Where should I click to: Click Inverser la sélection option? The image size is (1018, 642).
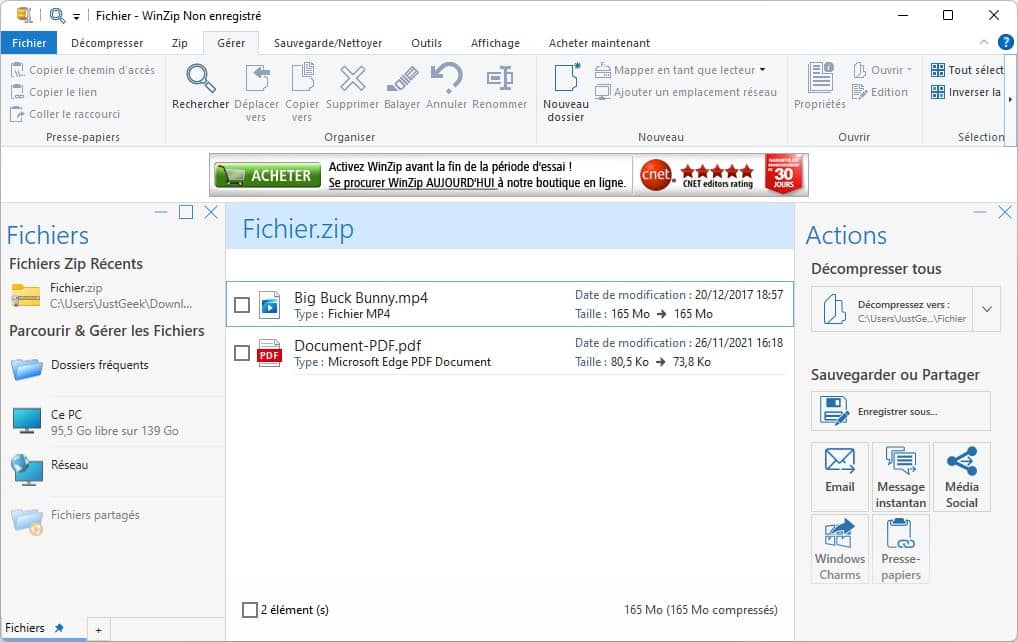point(965,92)
